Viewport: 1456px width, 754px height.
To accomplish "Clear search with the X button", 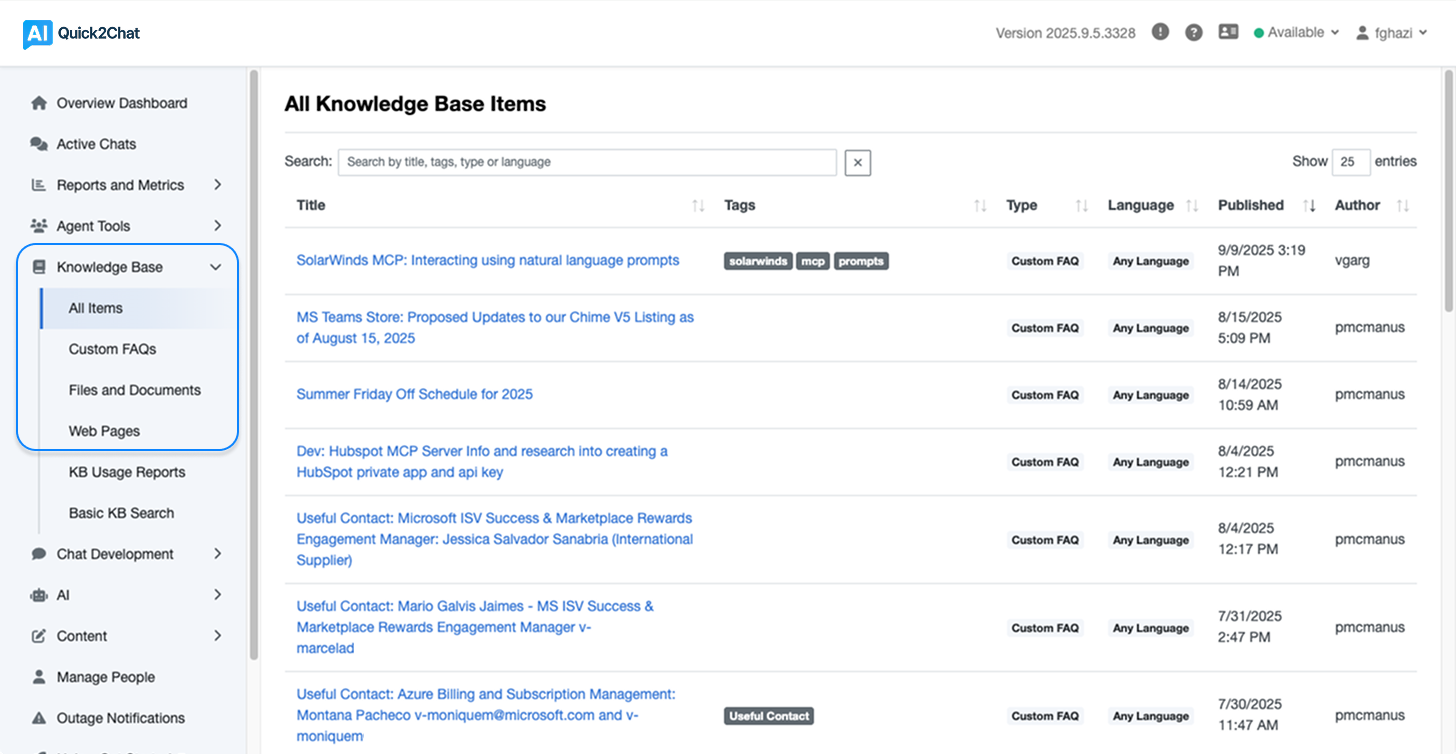I will tap(857, 162).
